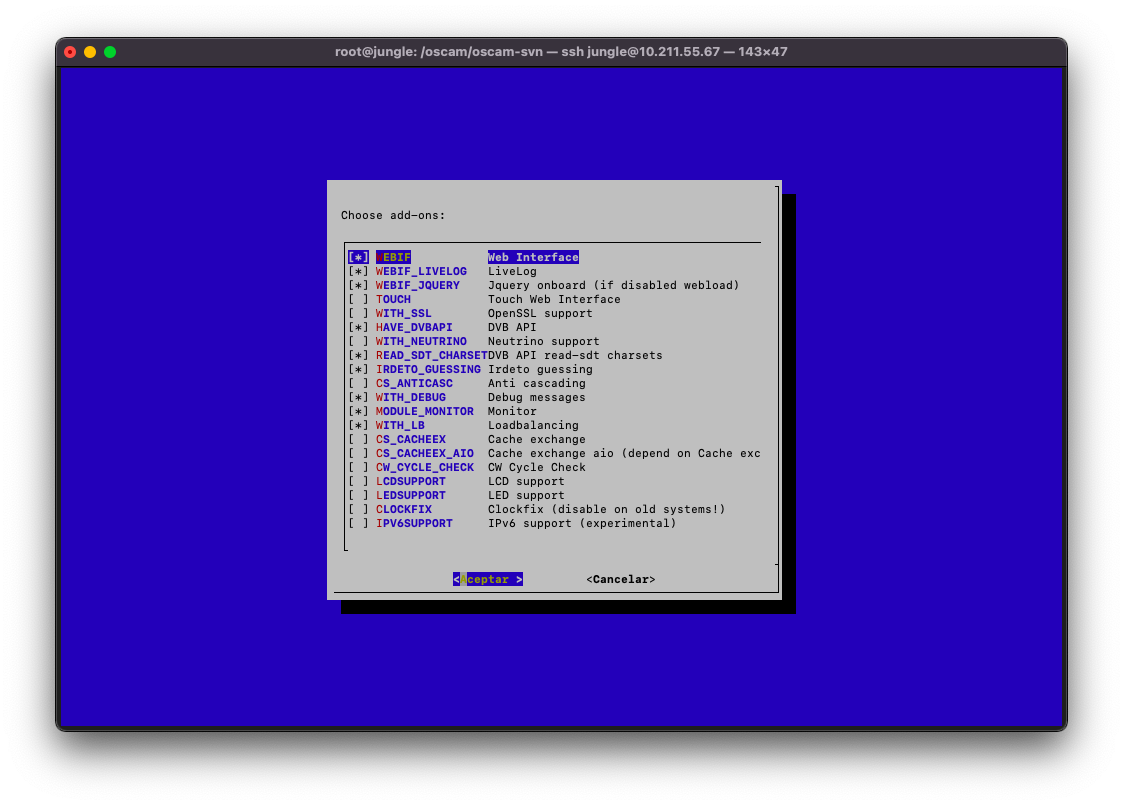The height and width of the screenshot is (805, 1123).
Task: Enable the IPV6SUPPORT checkbox
Action: coord(358,523)
